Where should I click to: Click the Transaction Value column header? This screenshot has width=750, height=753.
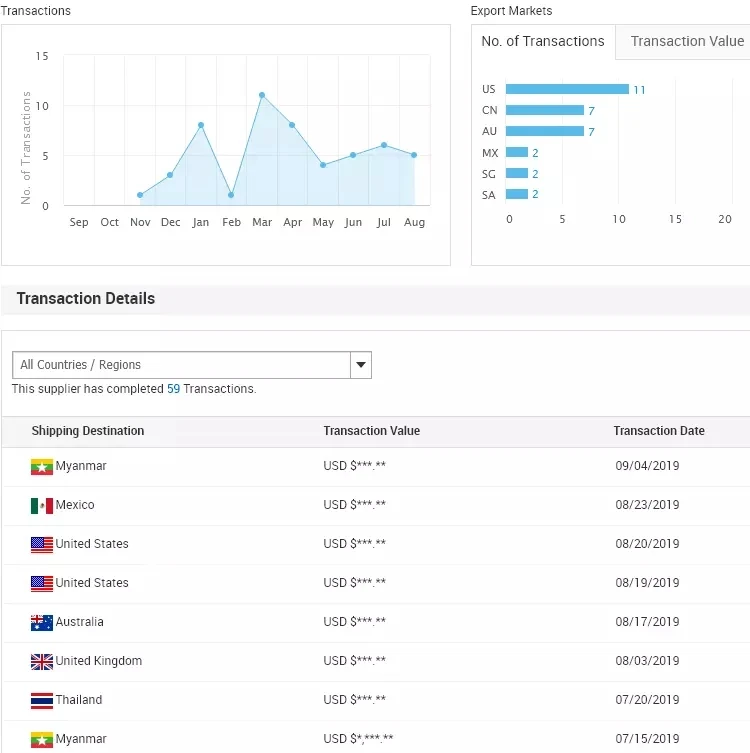point(371,431)
